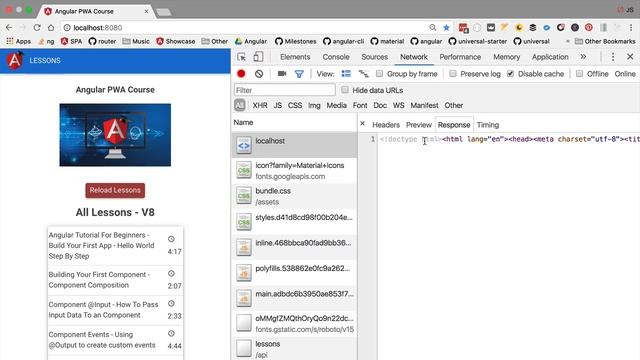Click the zoom magnifier in address bar
This screenshot has height=360, width=640.
tap(432, 27)
